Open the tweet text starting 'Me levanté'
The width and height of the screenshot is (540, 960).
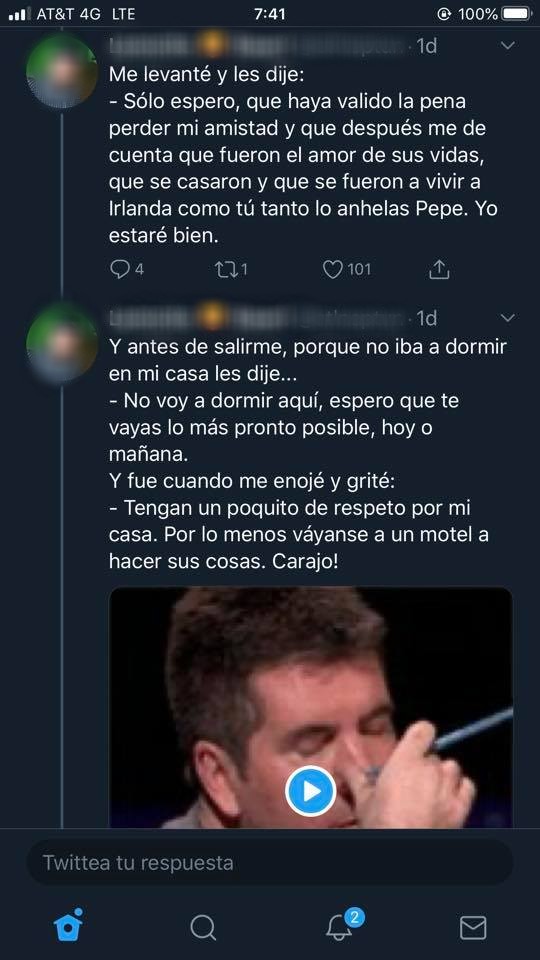click(304, 156)
